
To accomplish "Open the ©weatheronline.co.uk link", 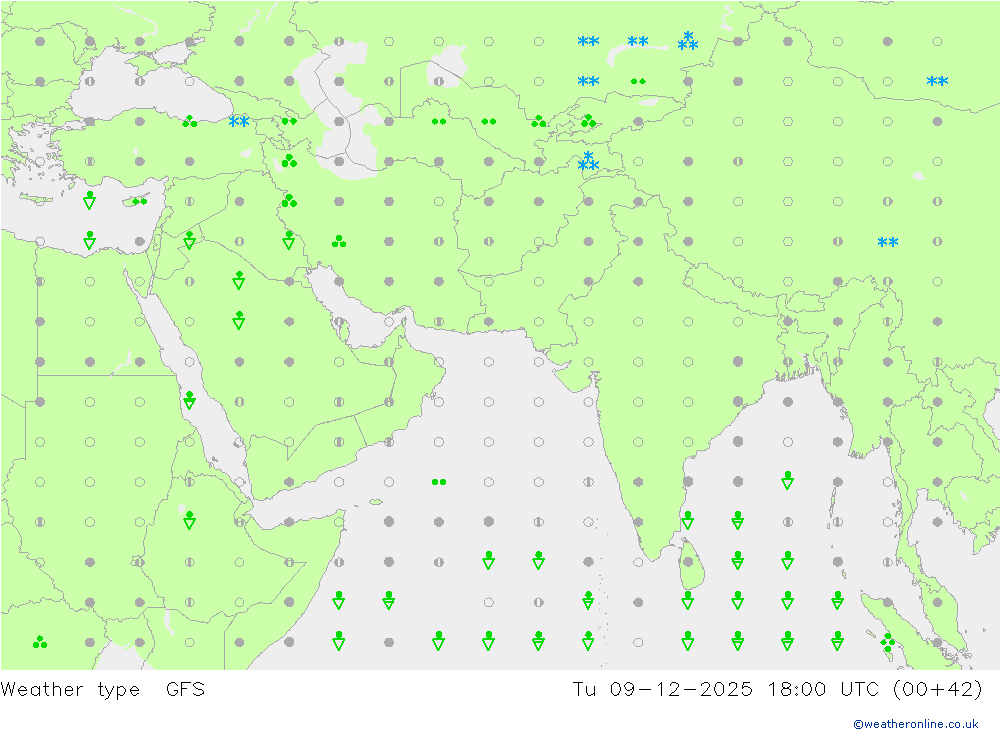I will click(915, 724).
